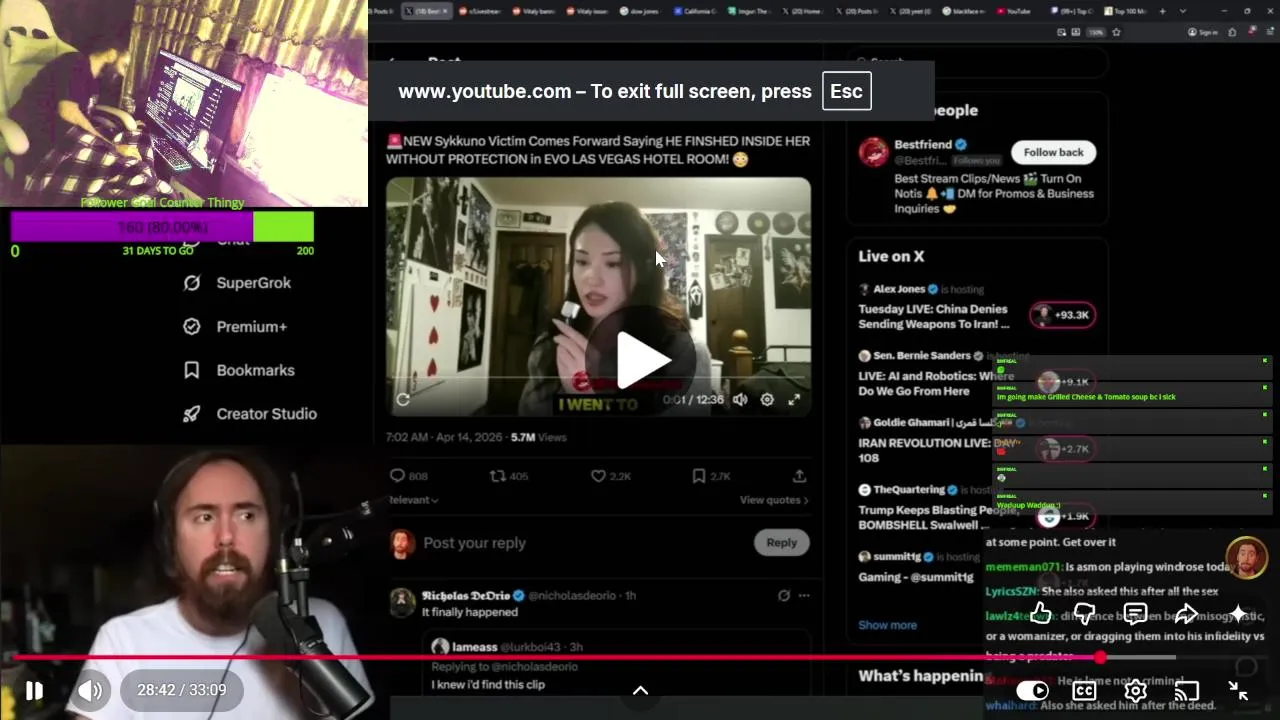Image resolution: width=1280 pixels, height=720 pixels.
Task: Open Creator Studio in X sidebar
Action: 249,414
